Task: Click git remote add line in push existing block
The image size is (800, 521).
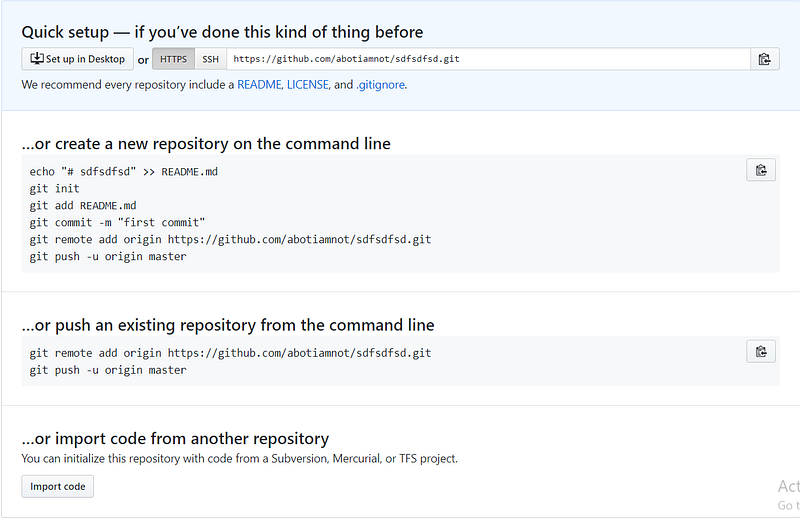Action: [230, 353]
